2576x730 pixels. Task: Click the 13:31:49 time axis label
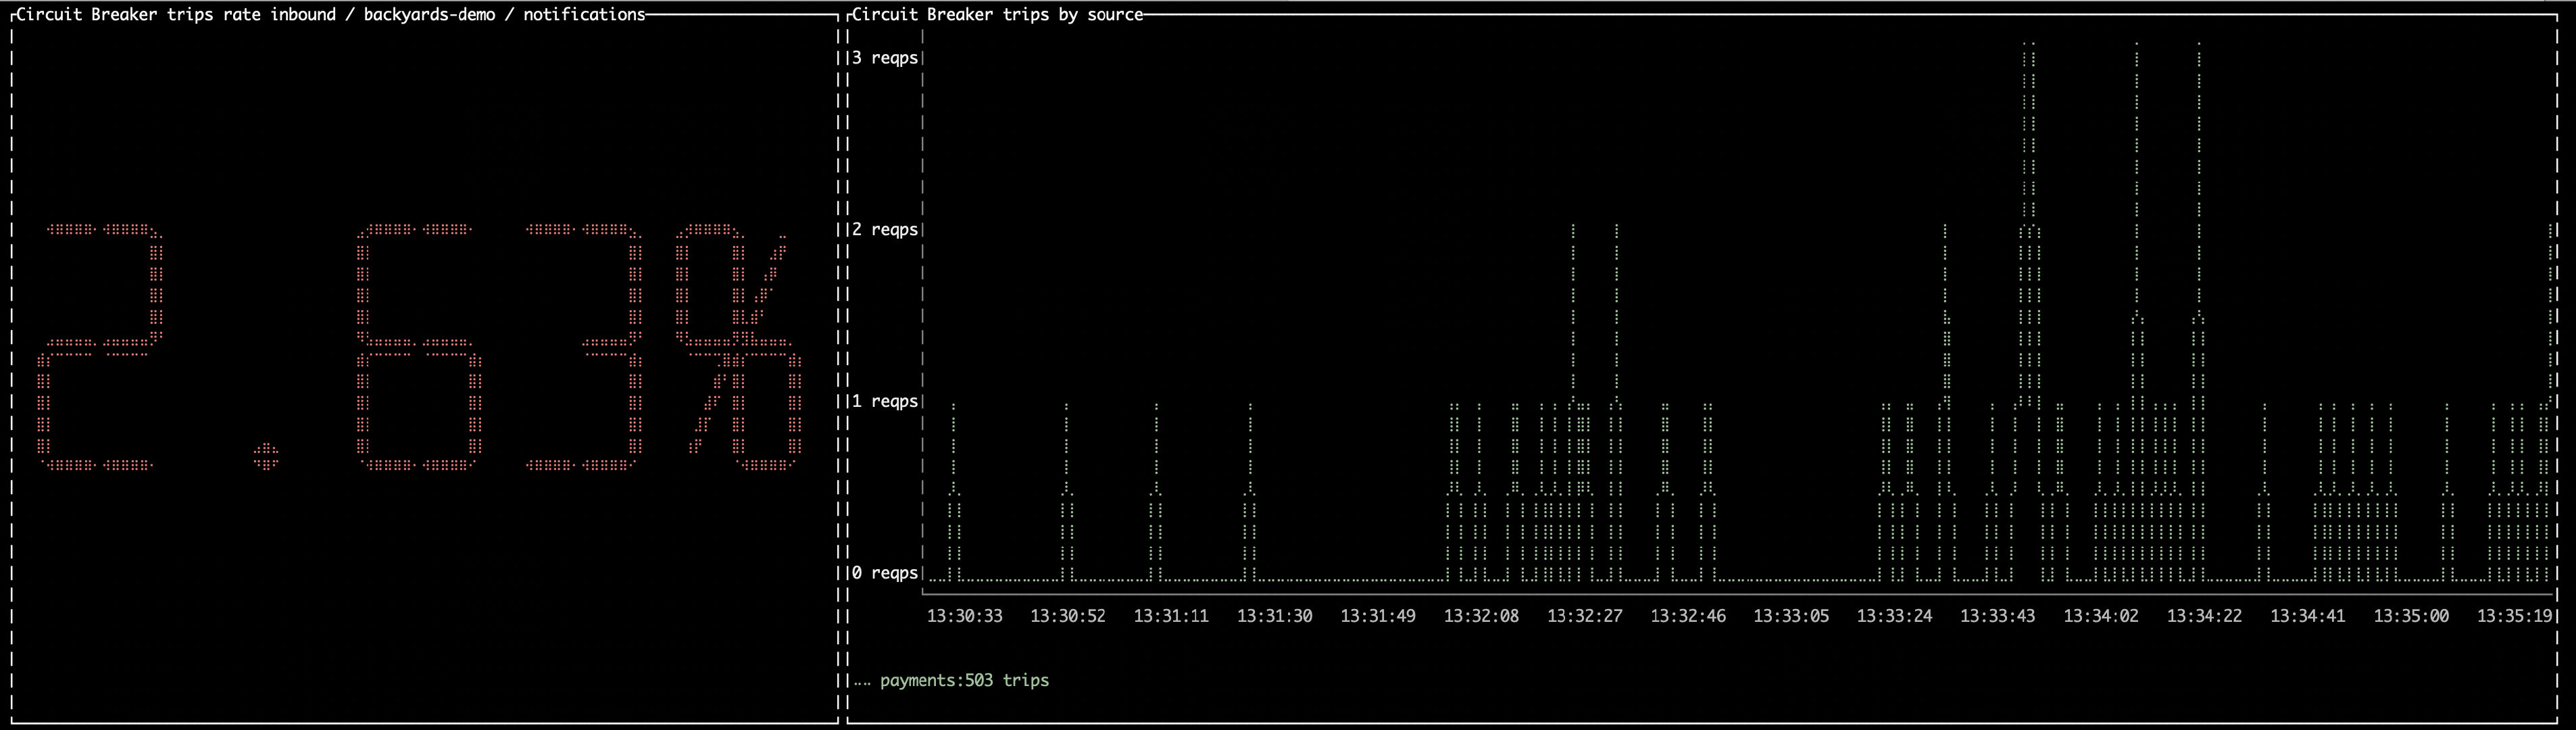1378,616
